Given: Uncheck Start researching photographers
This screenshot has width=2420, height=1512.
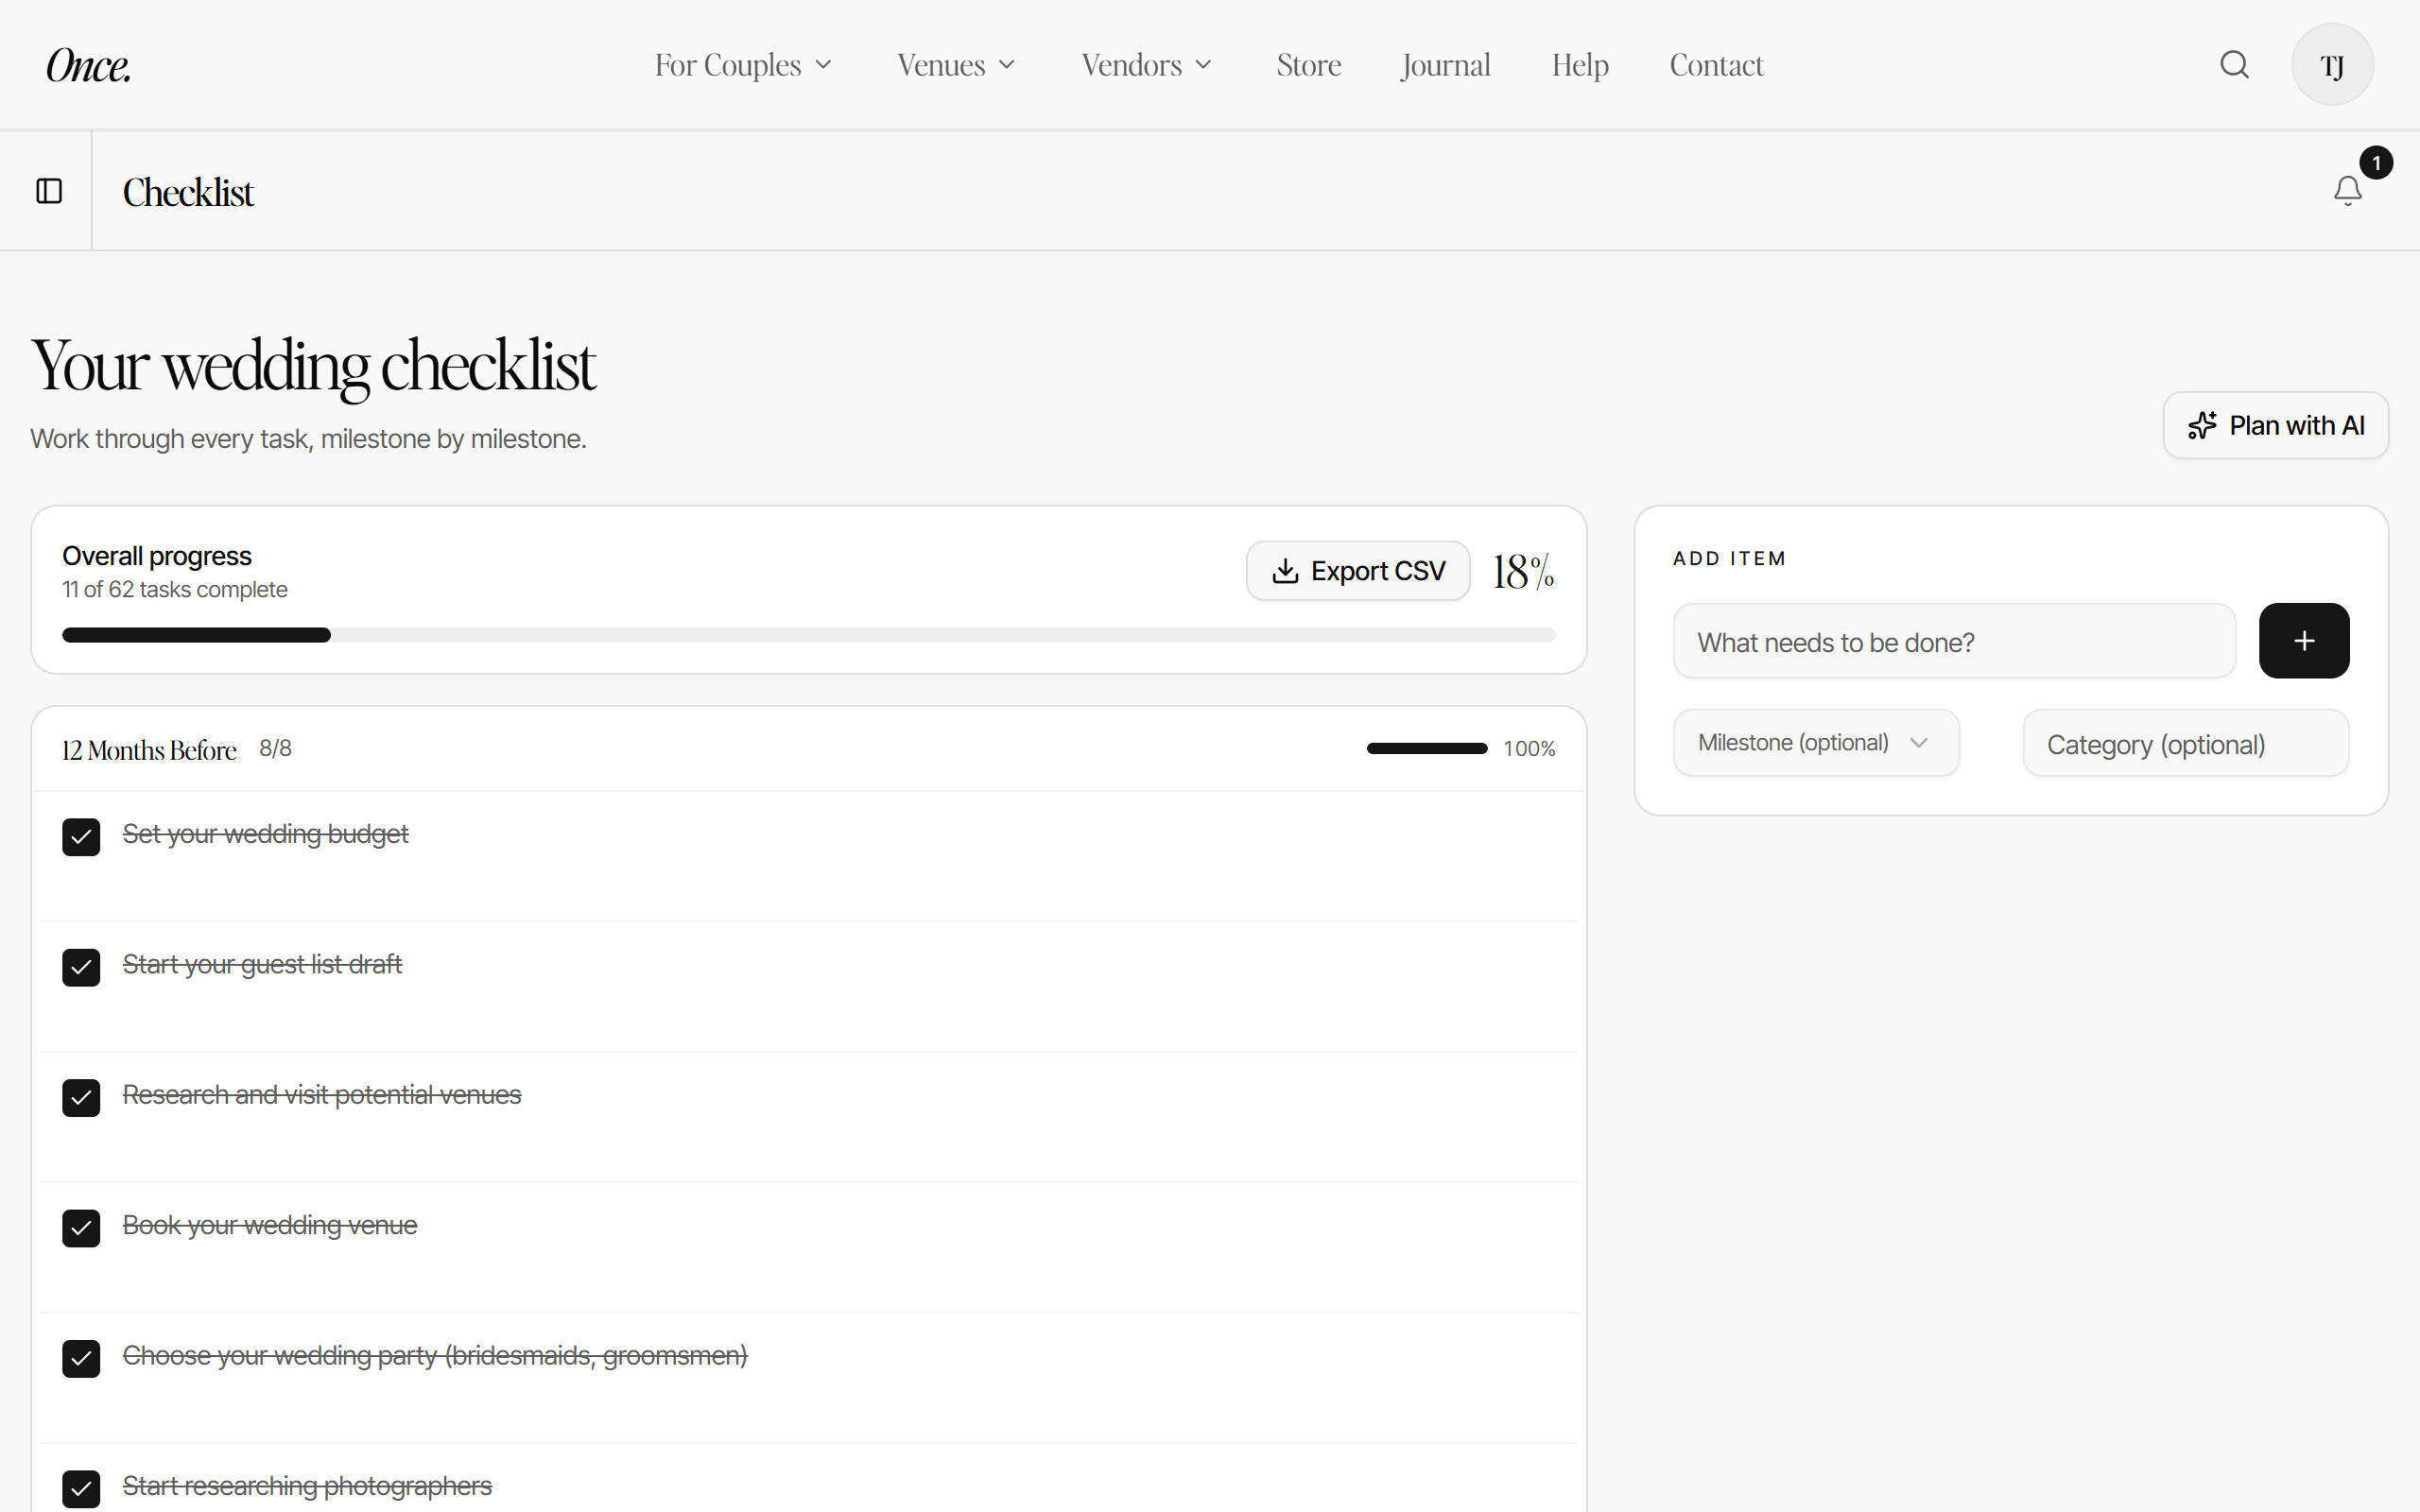Looking at the screenshot, I should [81, 1489].
